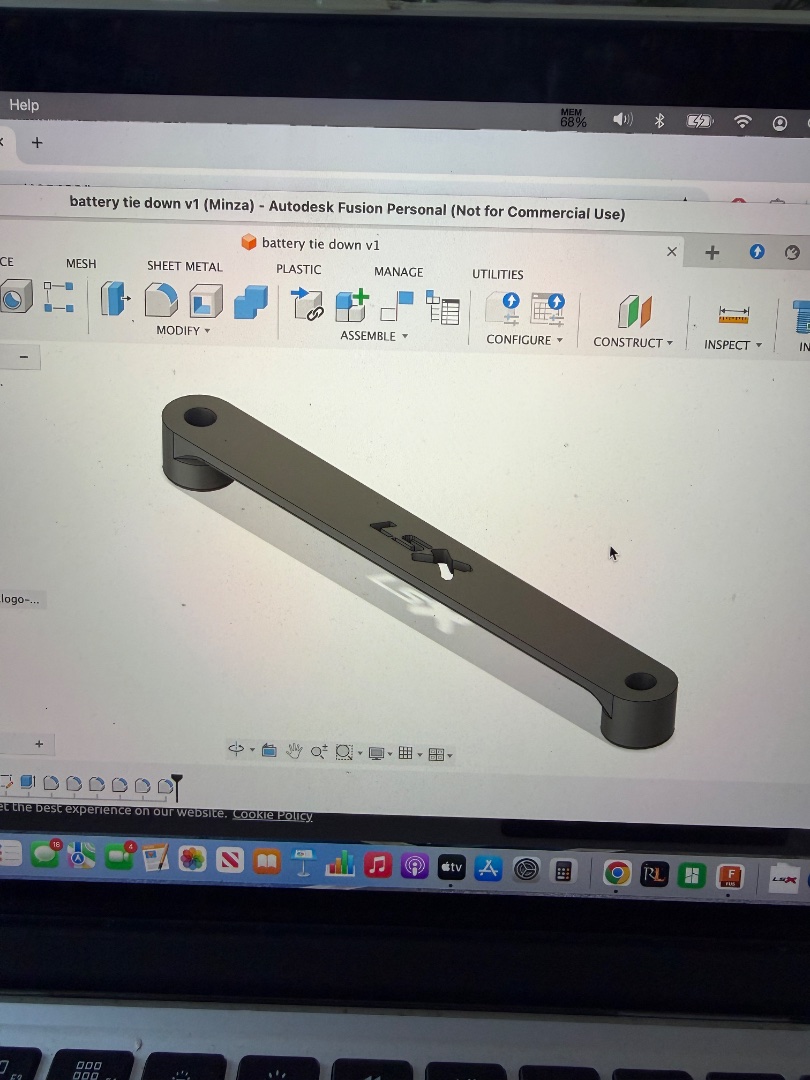Click the Measure ruler icon
This screenshot has height=1080, width=810.
733,315
